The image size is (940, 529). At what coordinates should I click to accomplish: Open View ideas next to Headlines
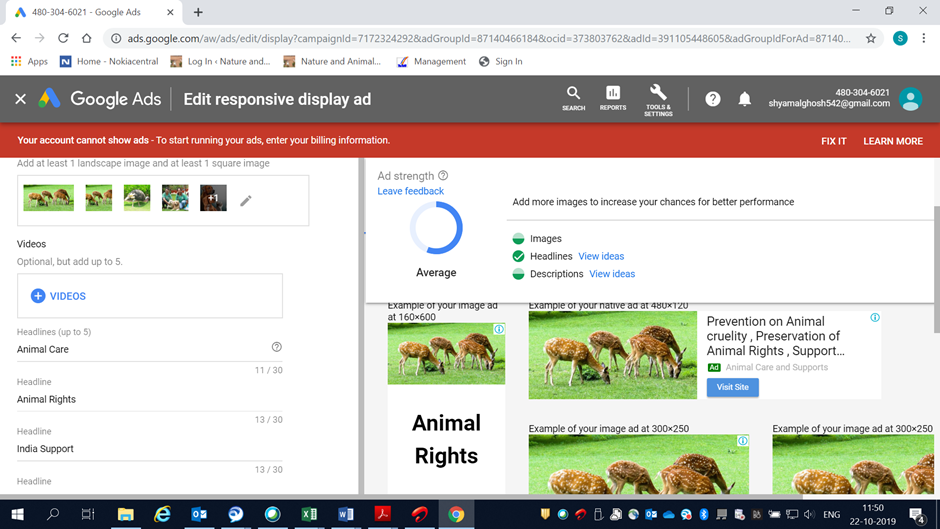pos(601,256)
